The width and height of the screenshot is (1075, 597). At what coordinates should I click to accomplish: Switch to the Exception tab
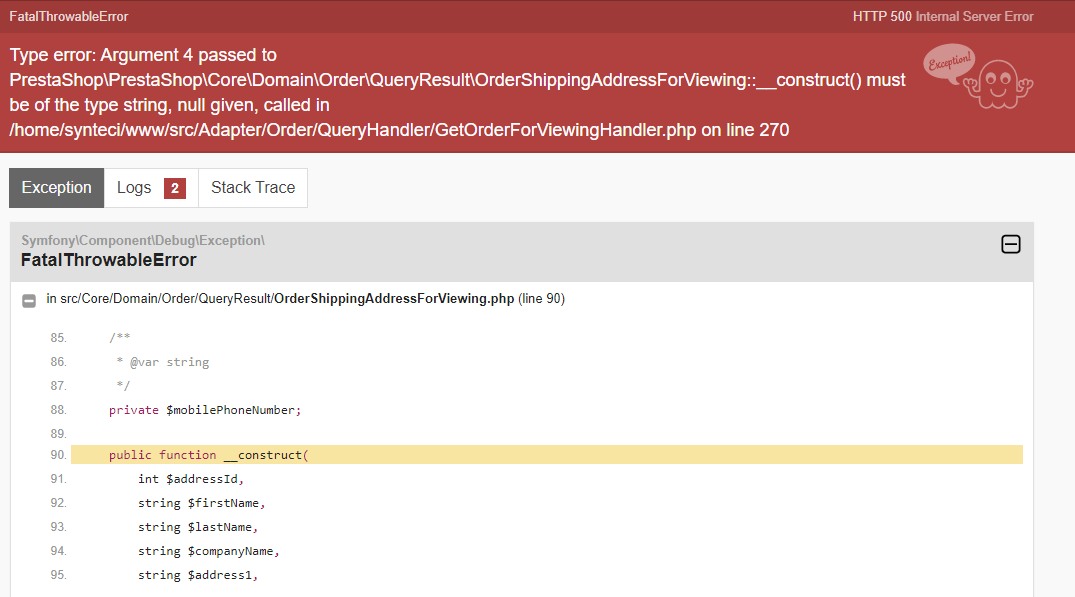coord(56,188)
